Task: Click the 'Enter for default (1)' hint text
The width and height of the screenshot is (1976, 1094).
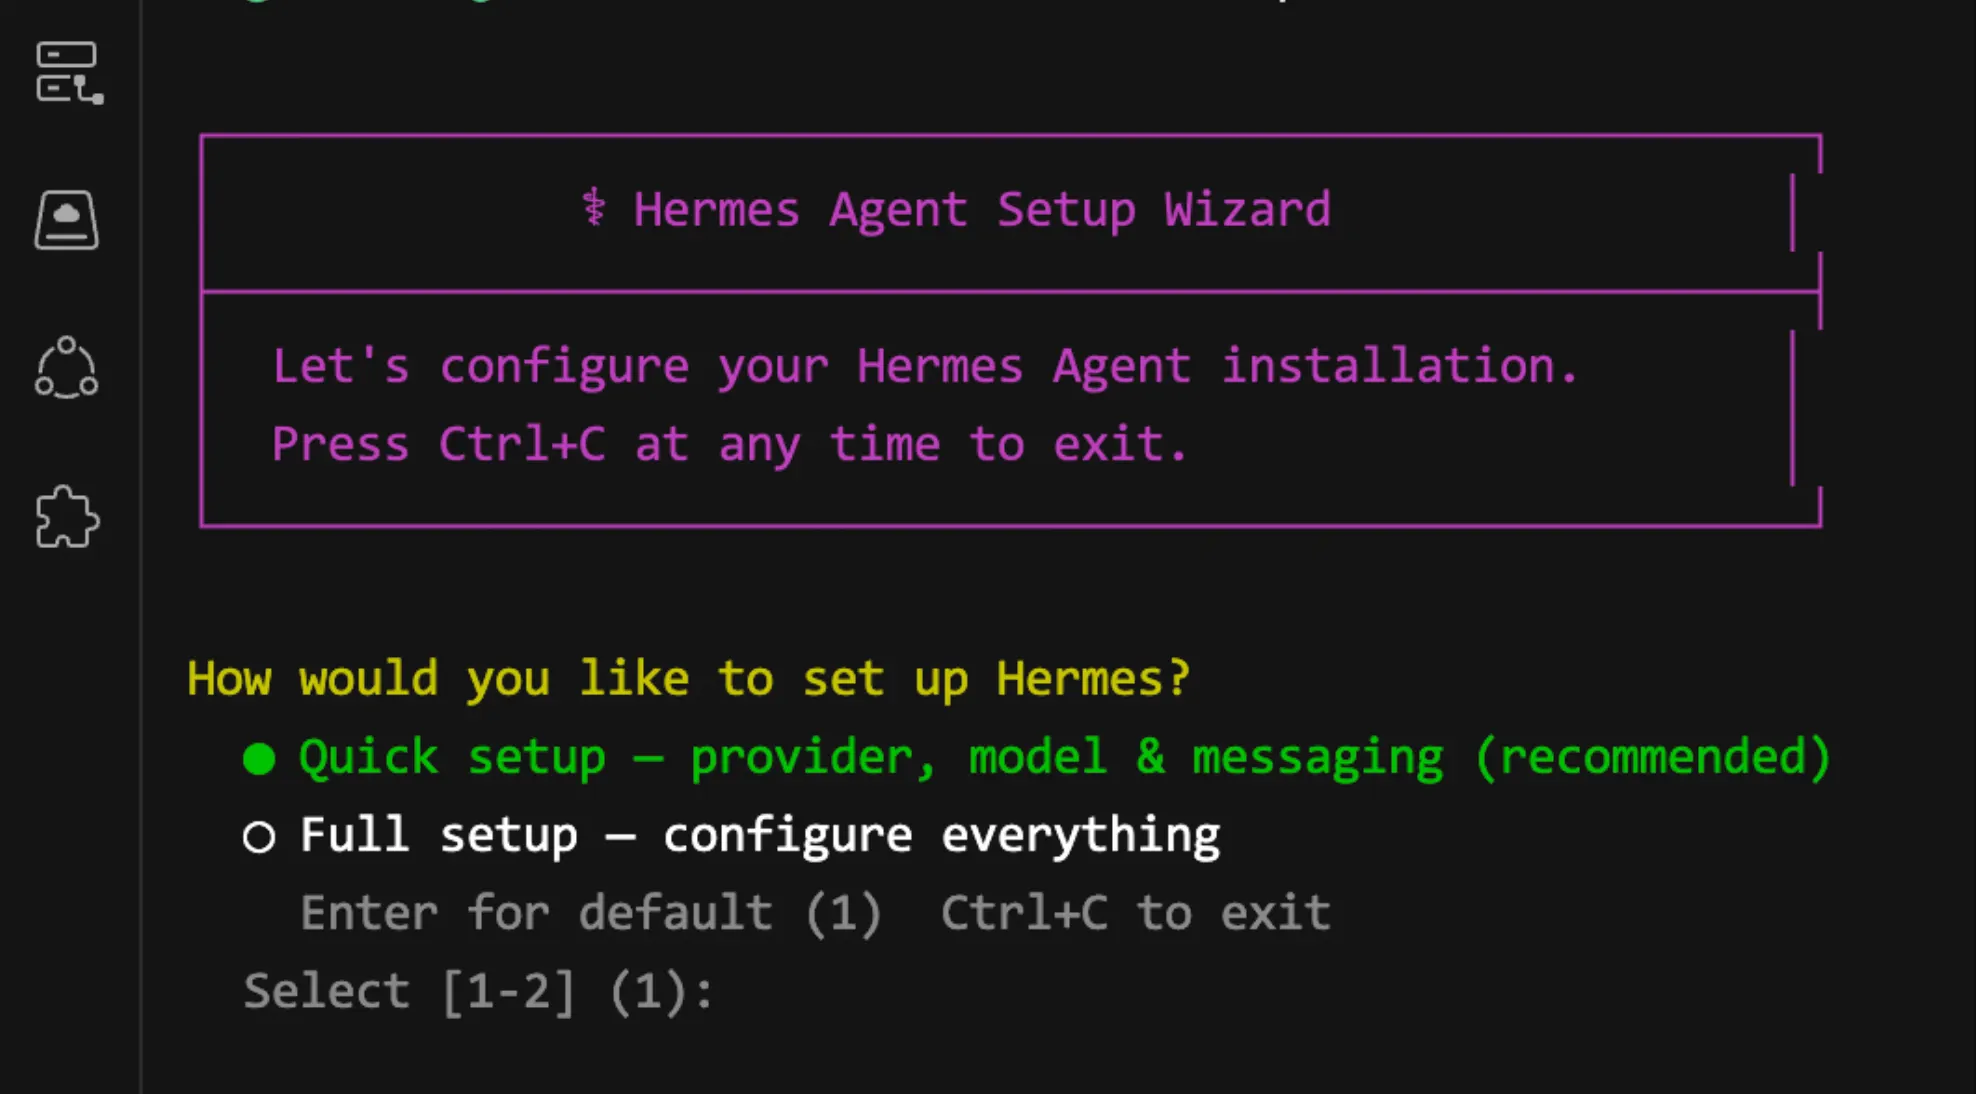Action: (x=588, y=912)
